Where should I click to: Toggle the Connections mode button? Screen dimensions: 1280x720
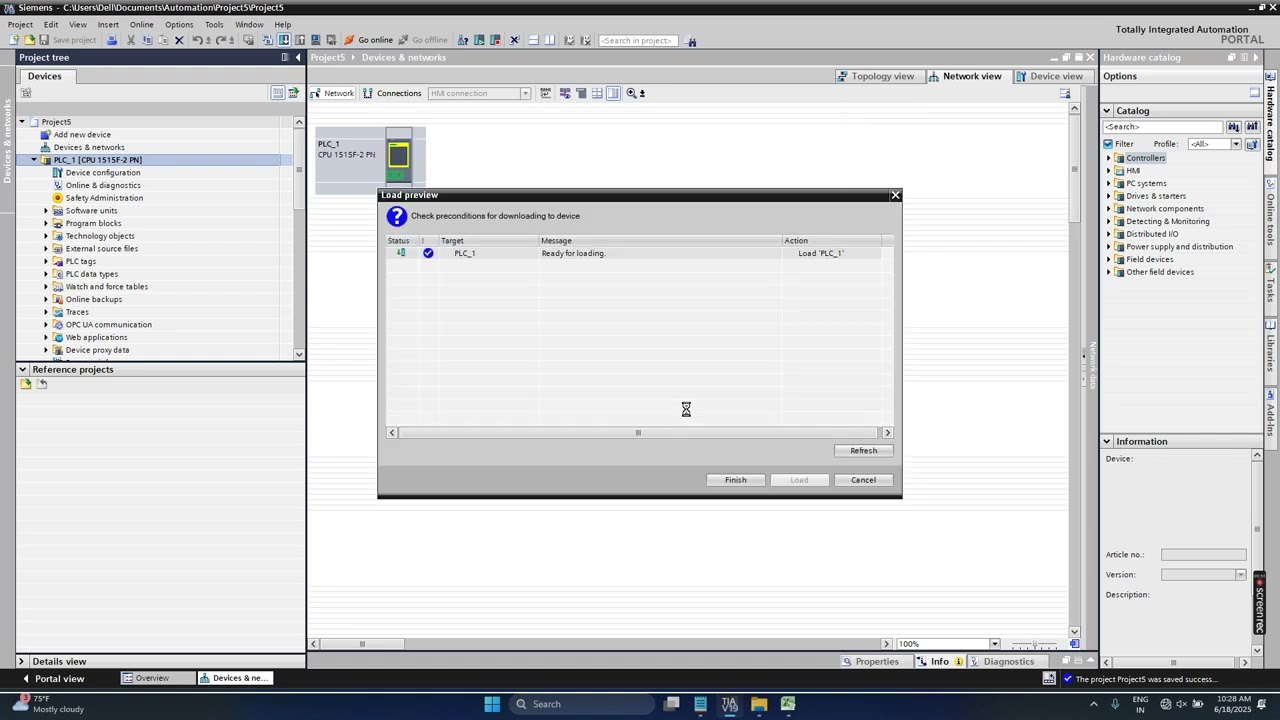tap(392, 93)
